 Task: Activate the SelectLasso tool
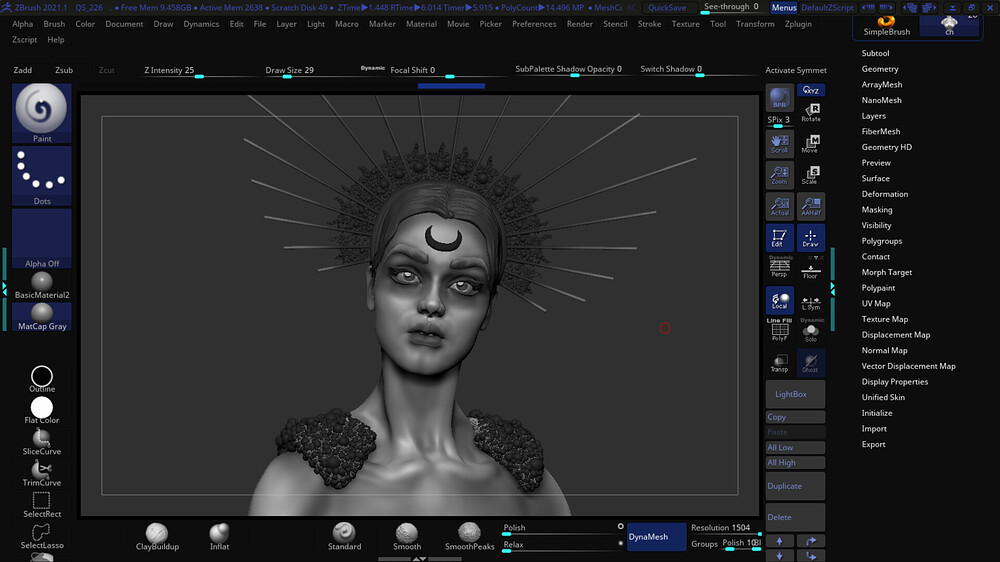42,533
